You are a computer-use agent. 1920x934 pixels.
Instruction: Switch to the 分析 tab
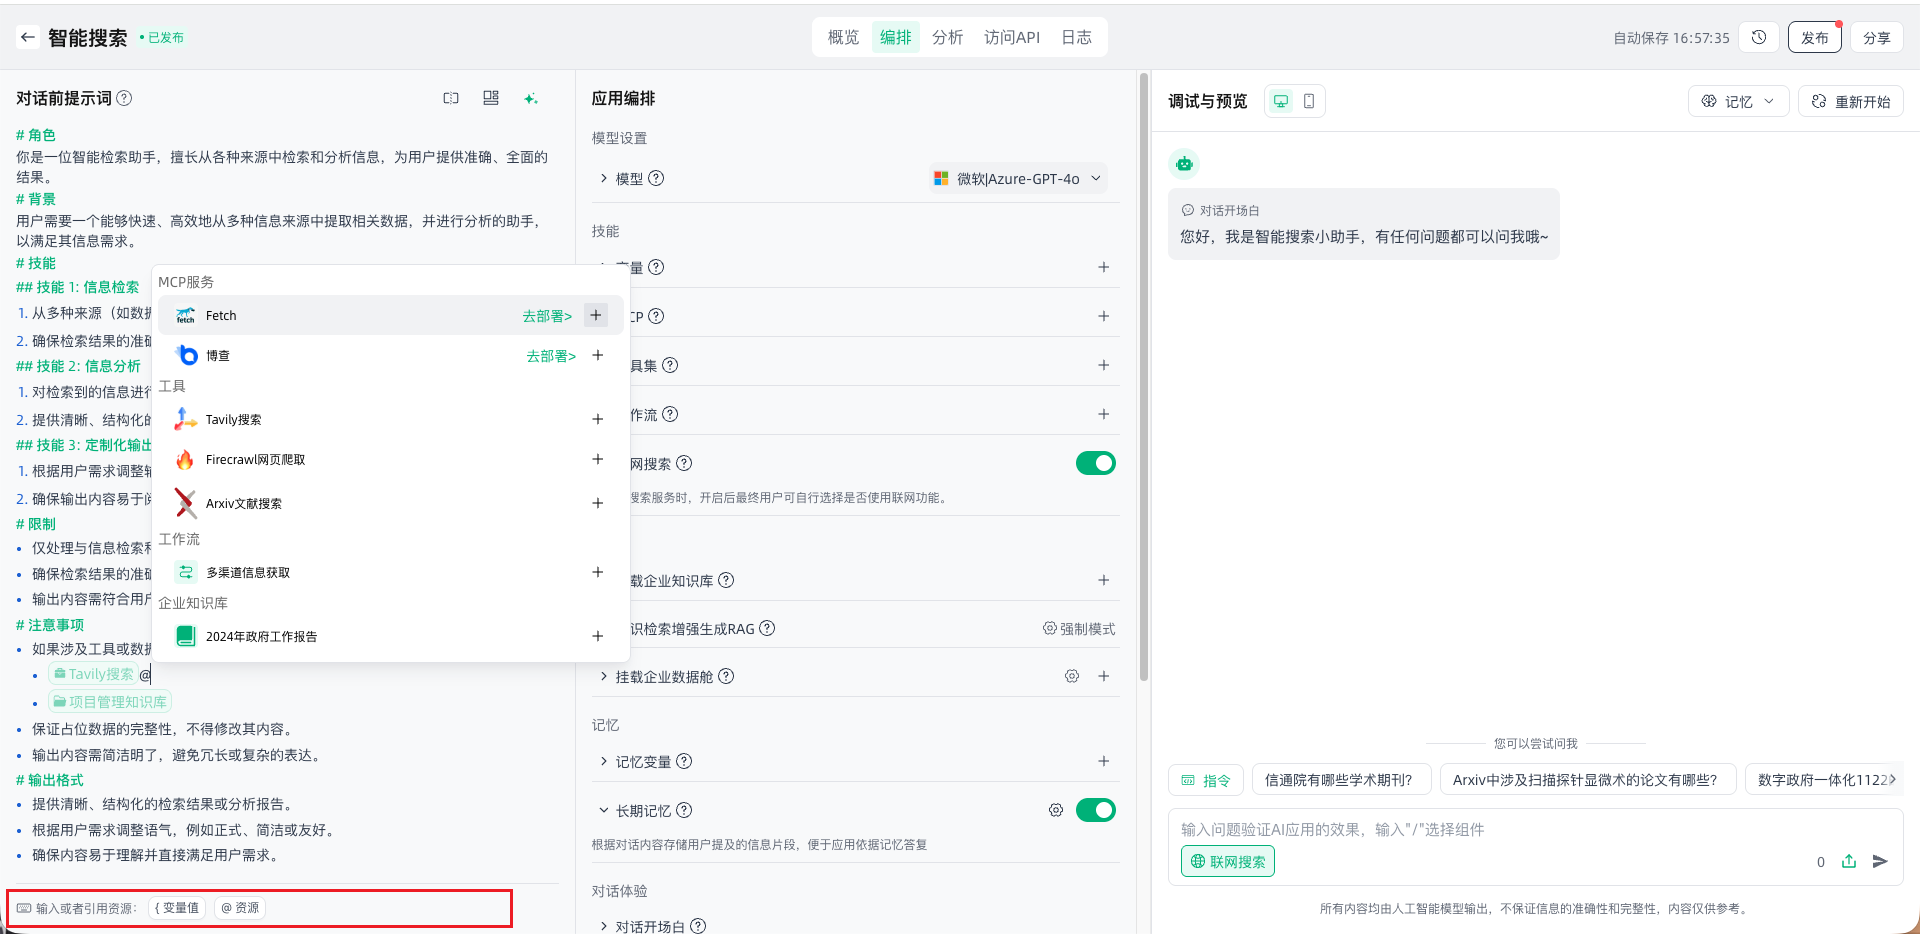[x=947, y=38]
